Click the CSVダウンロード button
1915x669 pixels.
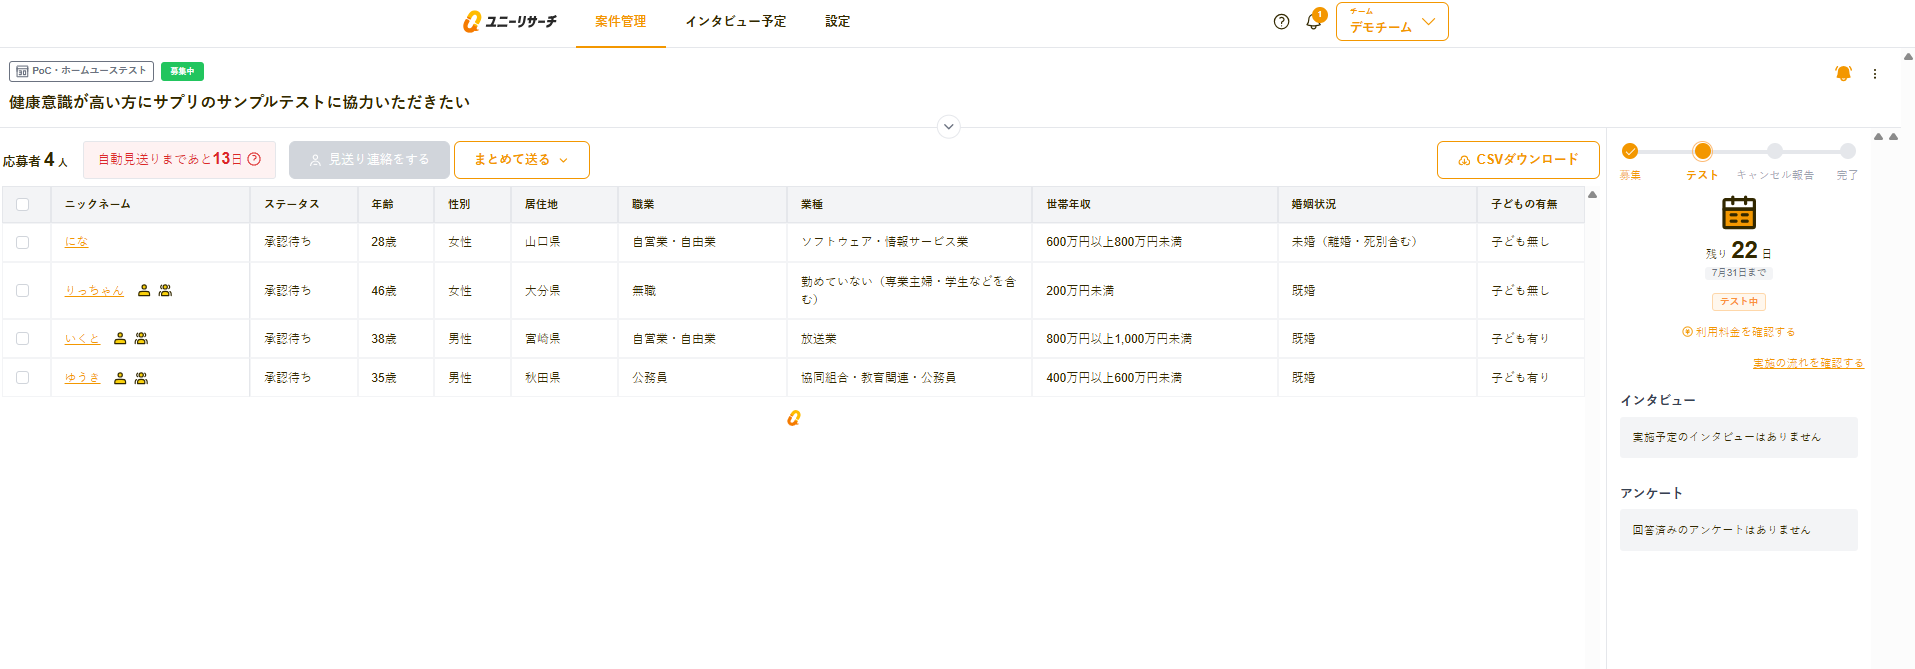point(1517,160)
